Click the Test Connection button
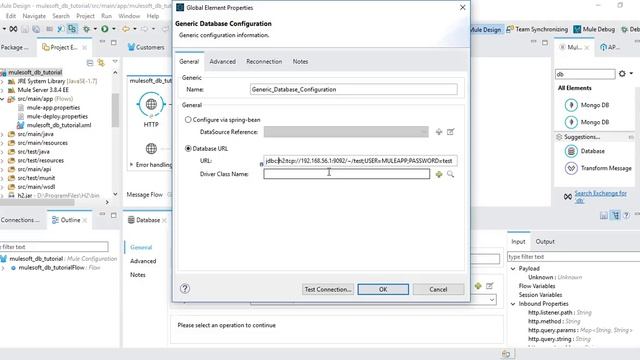 coord(328,289)
